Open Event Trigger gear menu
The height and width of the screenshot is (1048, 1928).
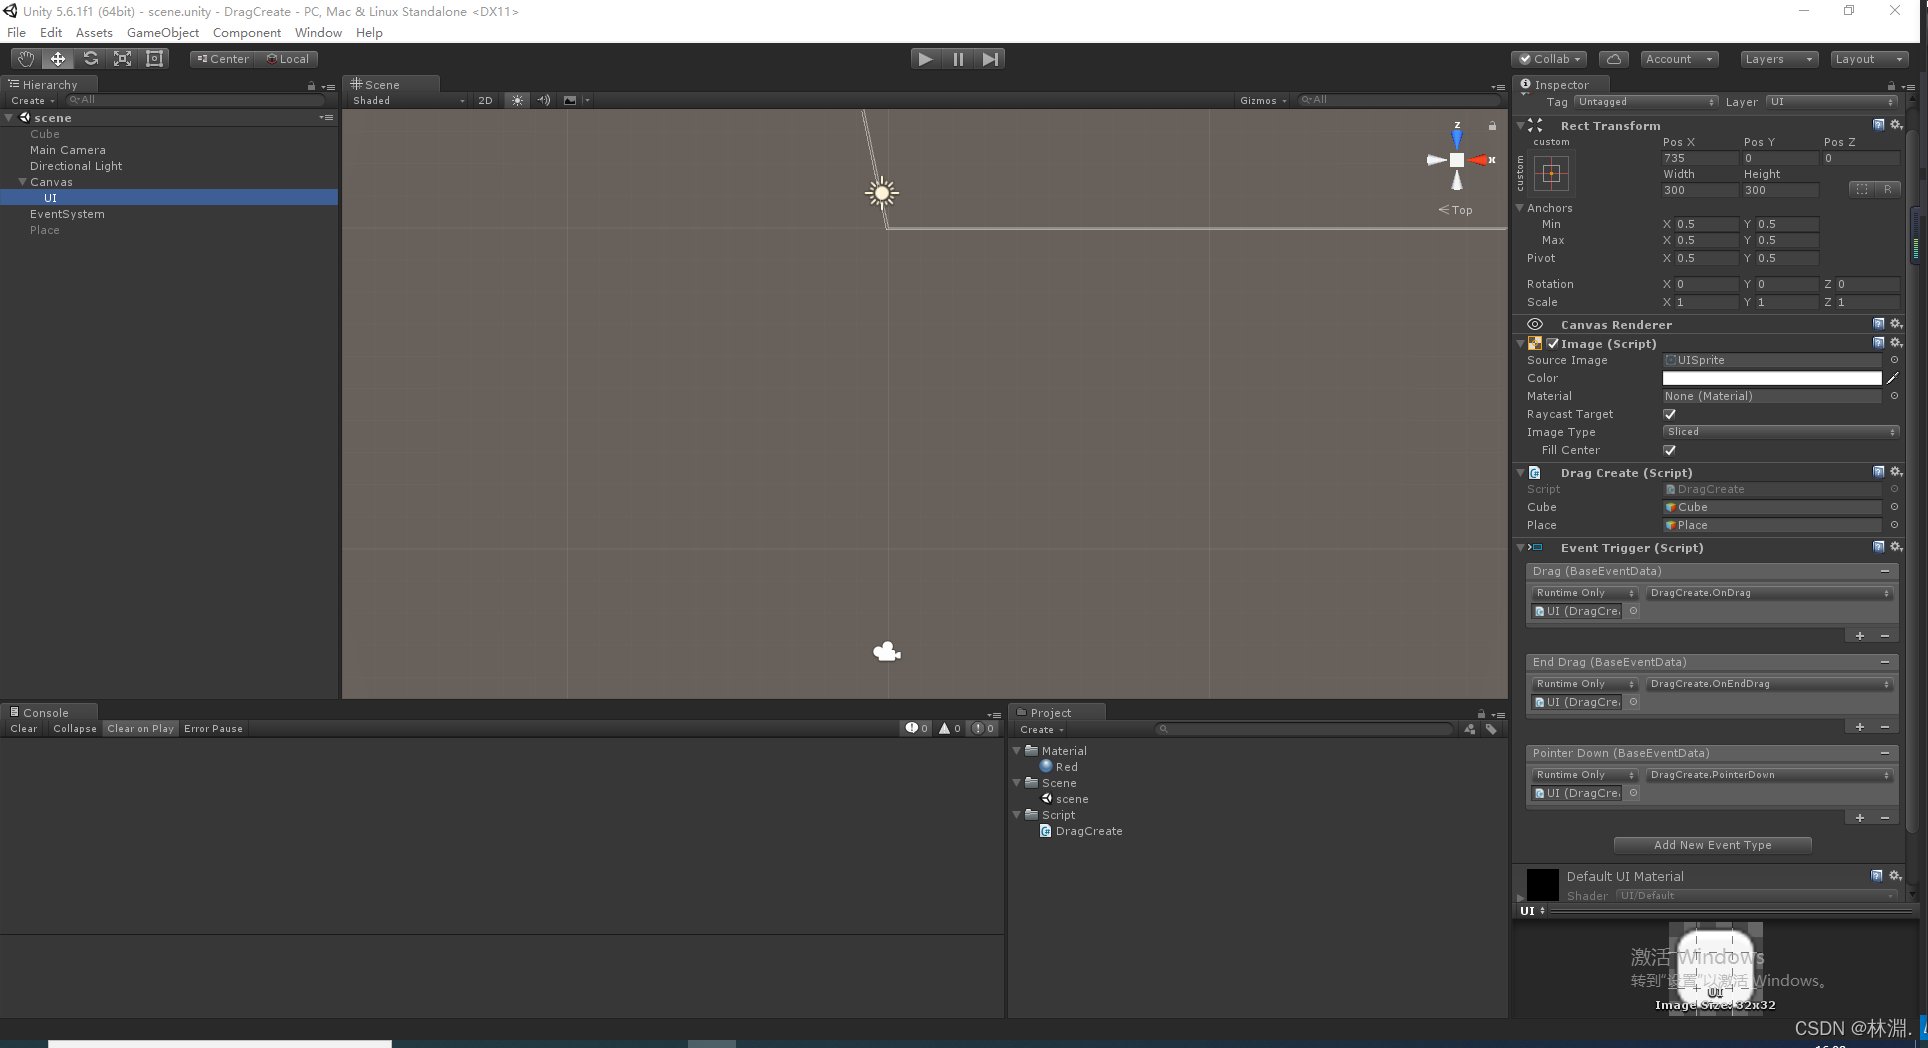coord(1896,547)
